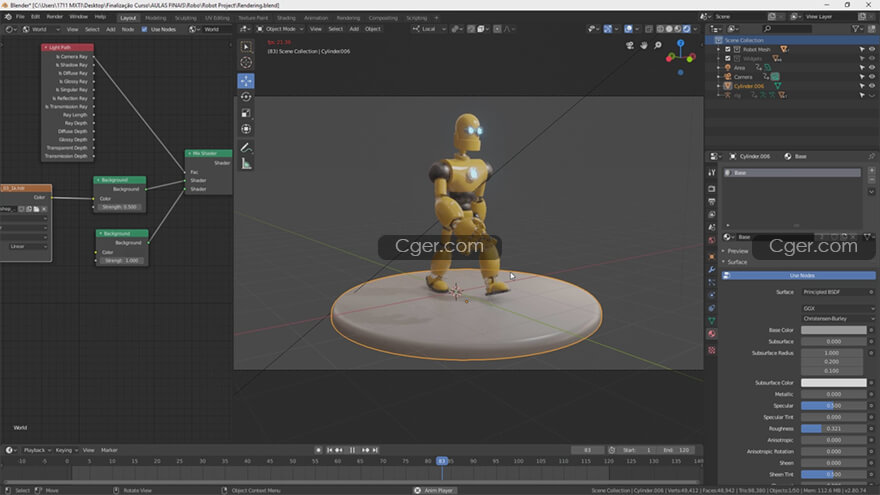Screen dimensions: 880x495
Task: Adjust the Roughness slider
Action: [833, 429]
